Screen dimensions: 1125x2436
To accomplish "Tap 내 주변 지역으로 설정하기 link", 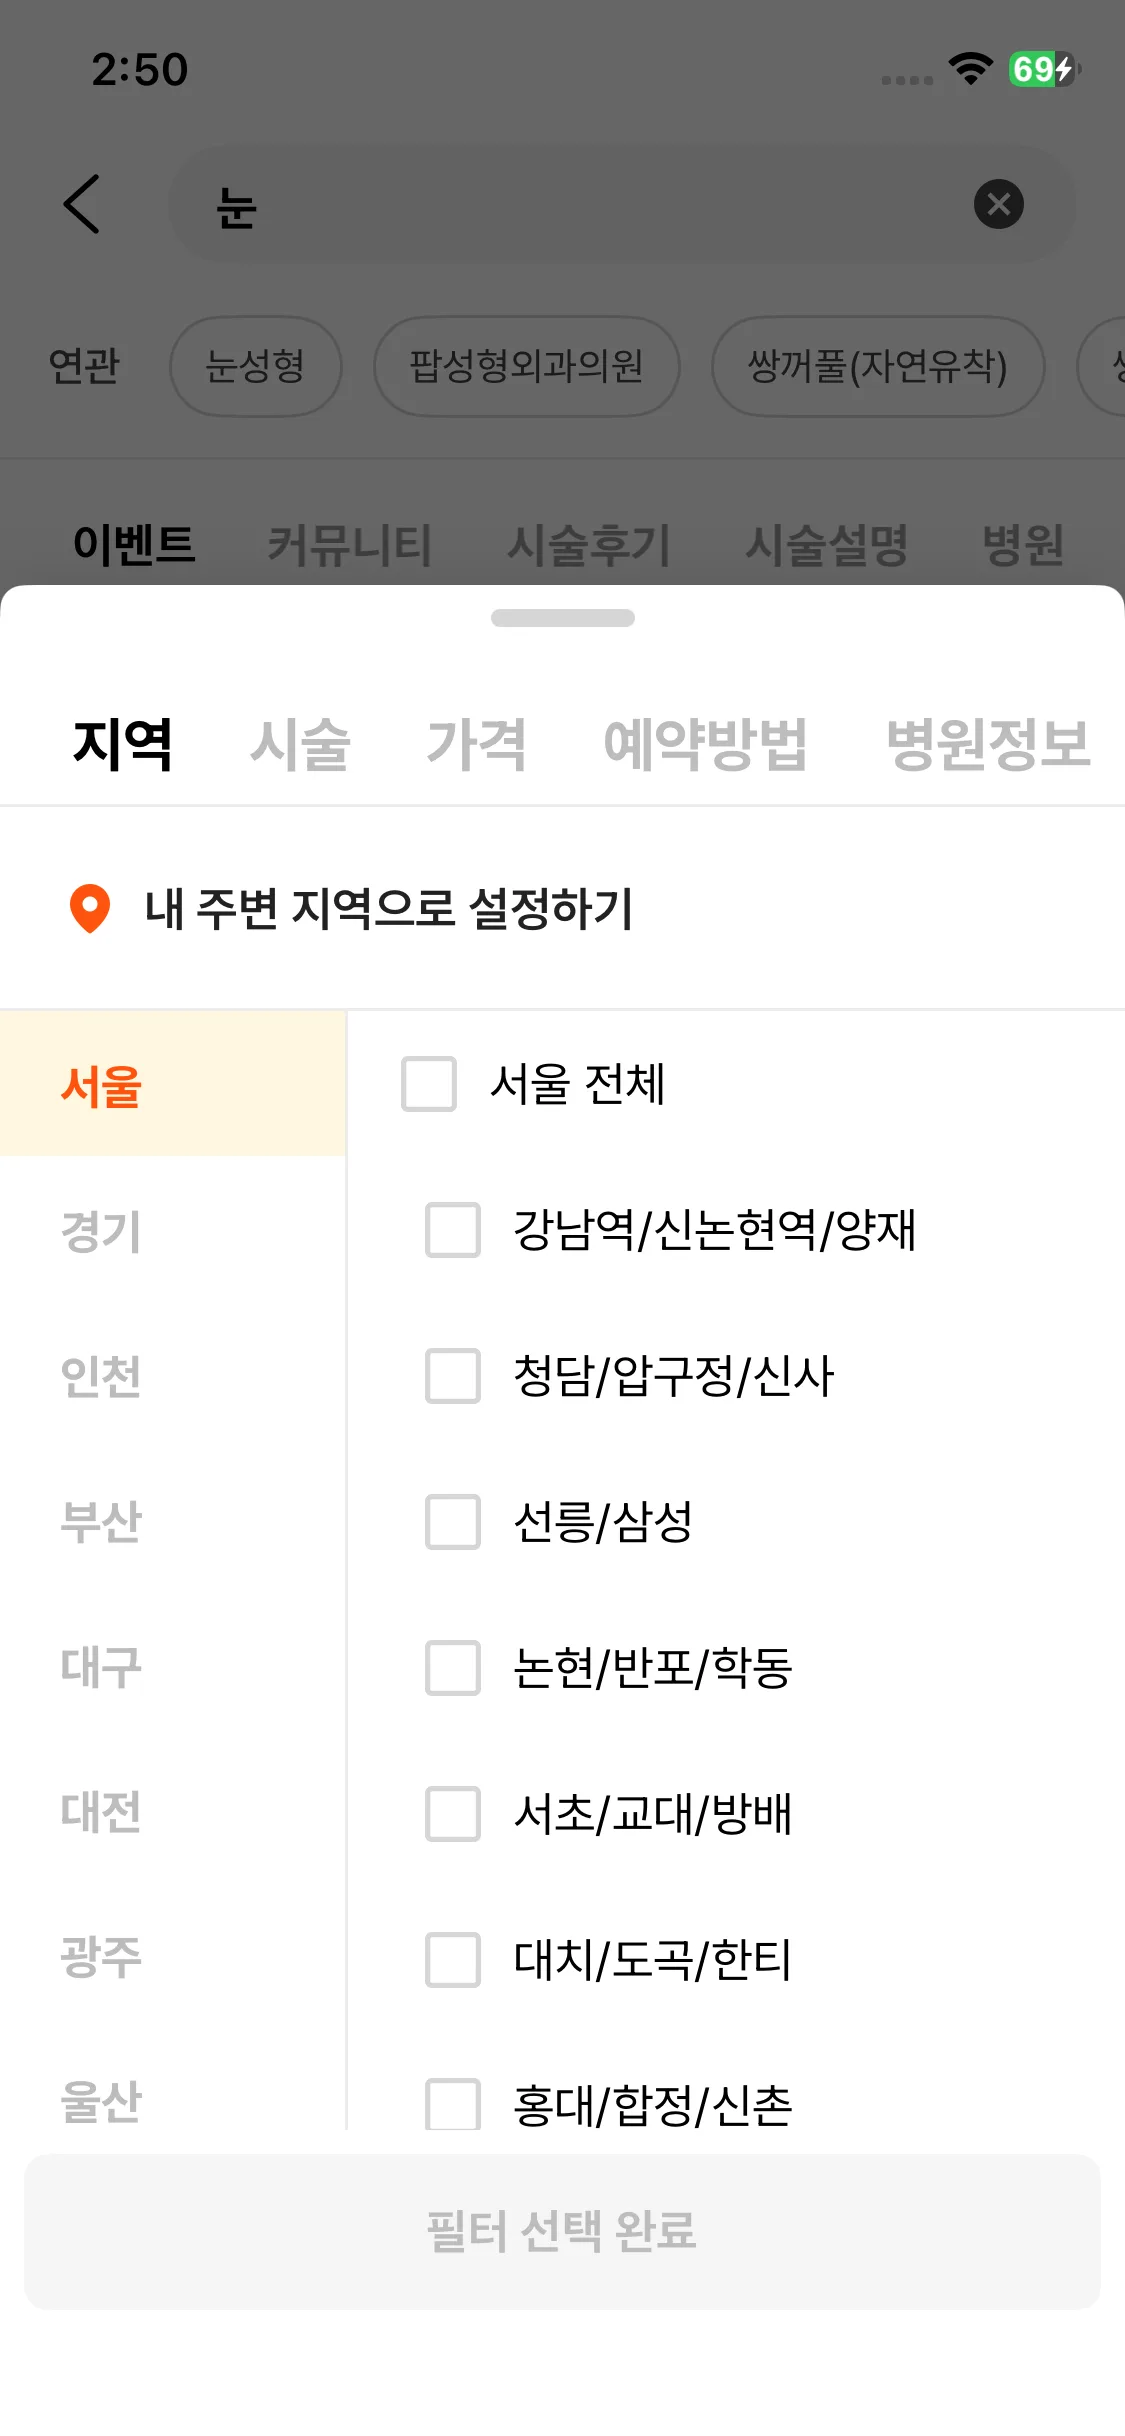I will tap(388, 909).
